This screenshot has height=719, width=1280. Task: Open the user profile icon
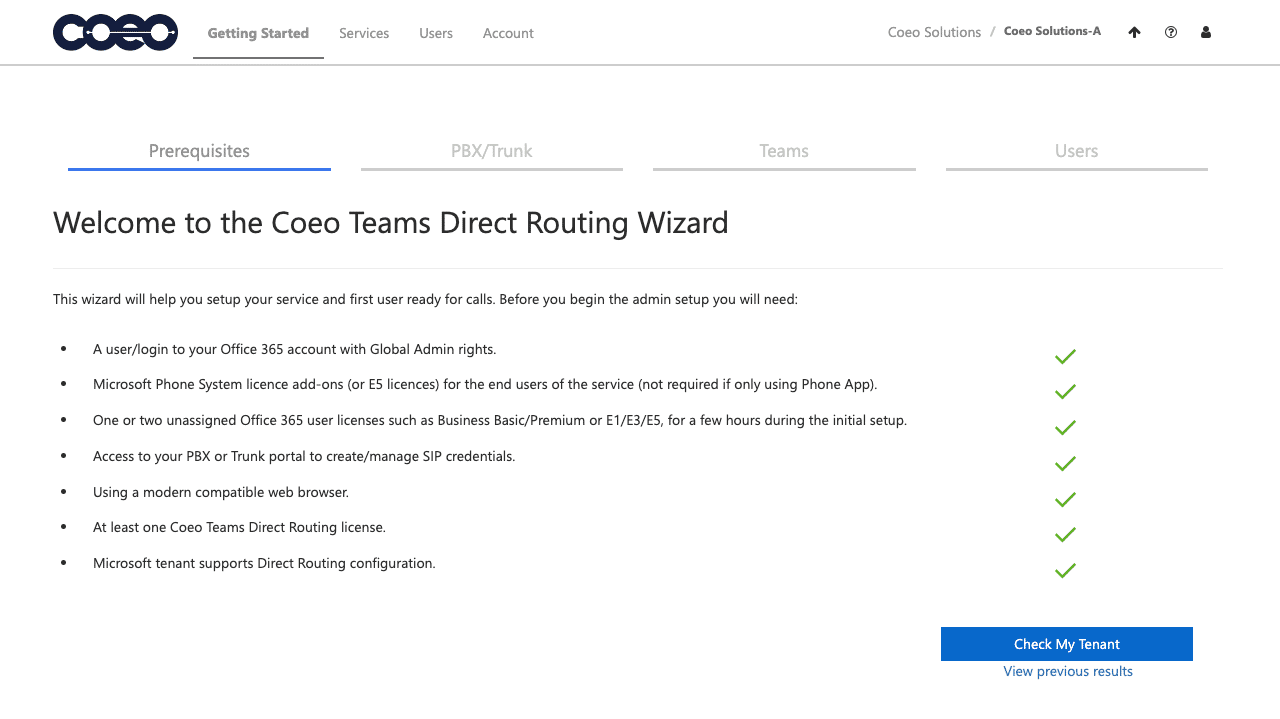click(x=1206, y=32)
